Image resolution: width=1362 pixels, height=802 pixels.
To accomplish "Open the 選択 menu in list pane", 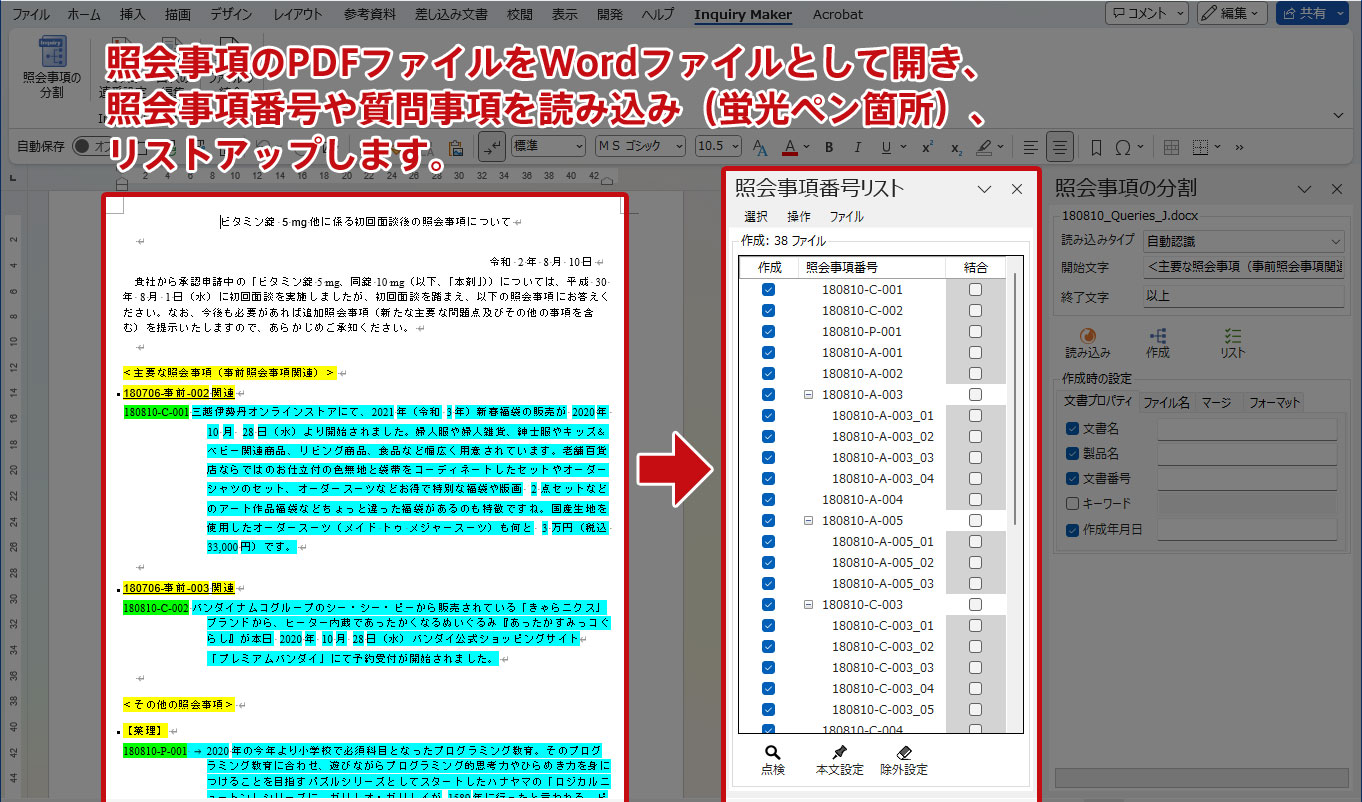I will 755,216.
